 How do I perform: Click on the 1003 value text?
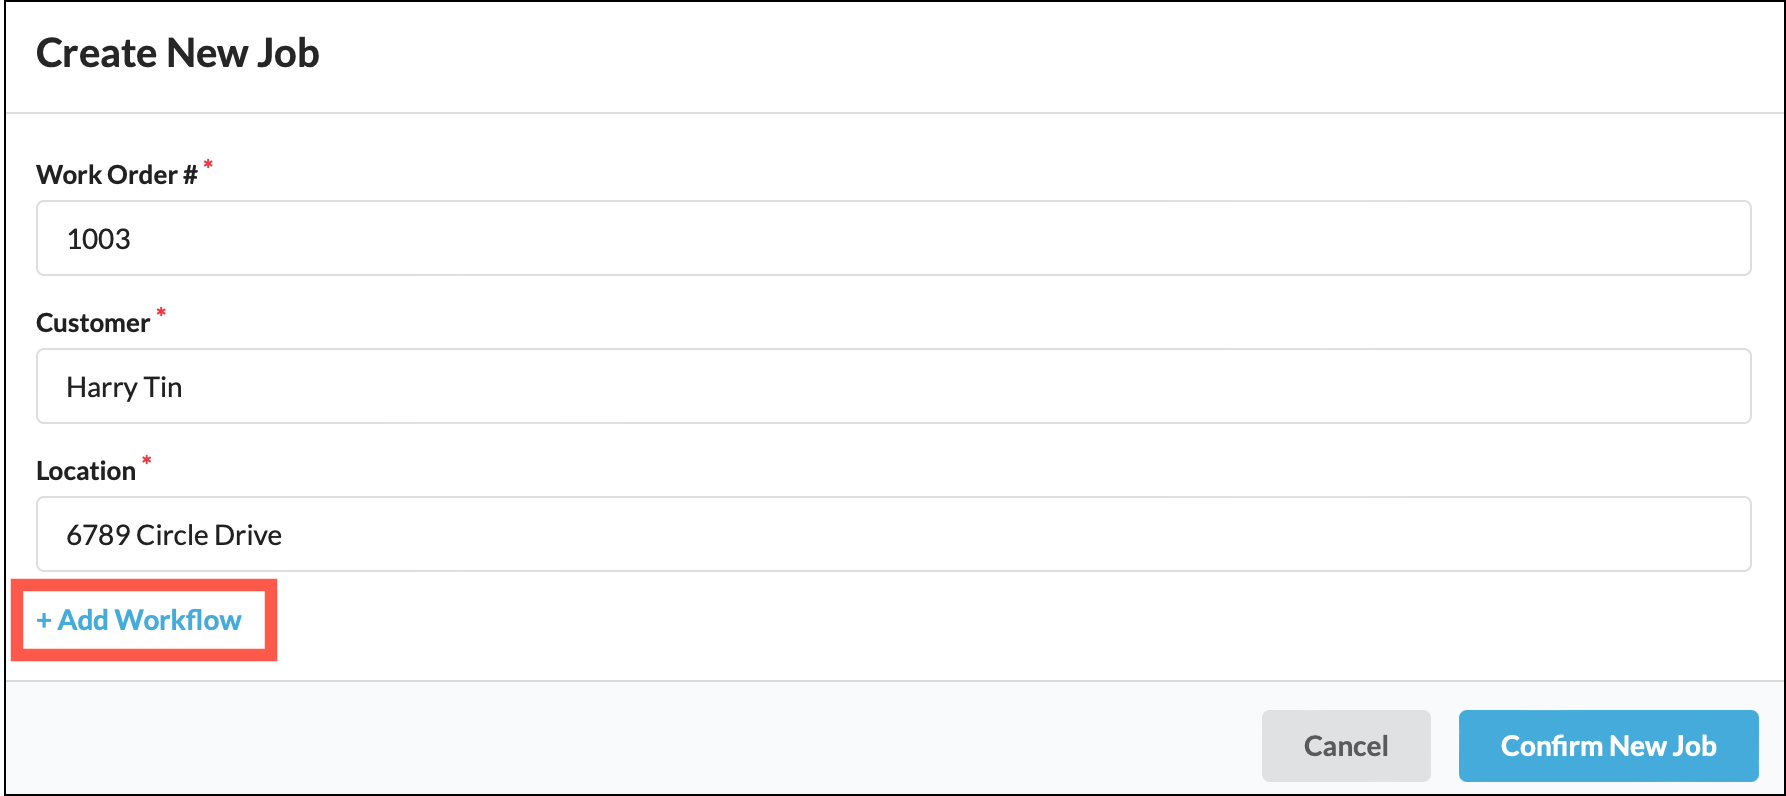point(98,239)
